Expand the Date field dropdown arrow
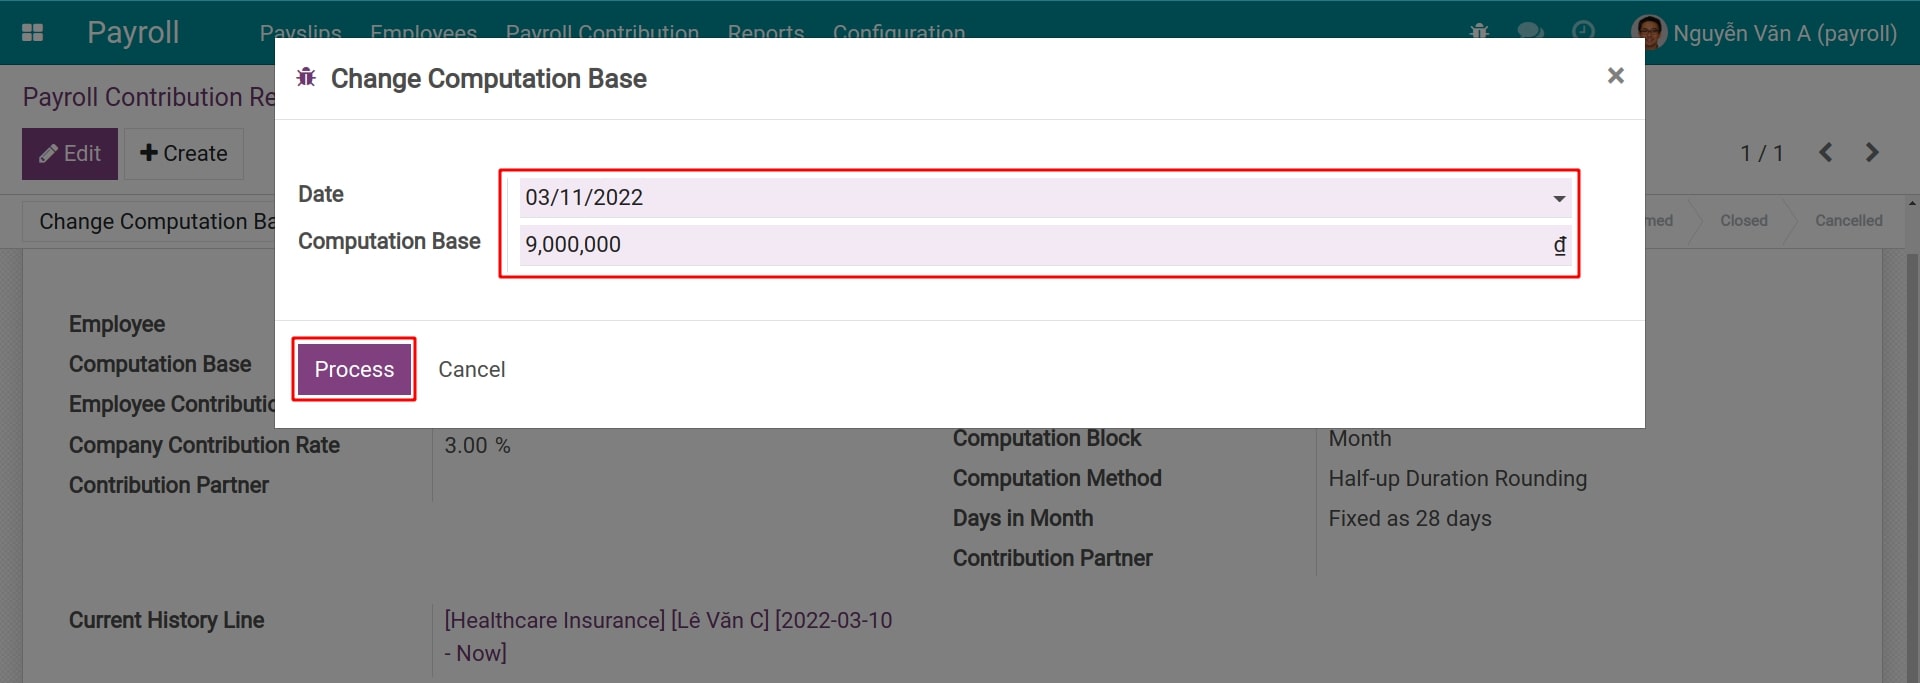This screenshot has height=683, width=1920. point(1558,198)
